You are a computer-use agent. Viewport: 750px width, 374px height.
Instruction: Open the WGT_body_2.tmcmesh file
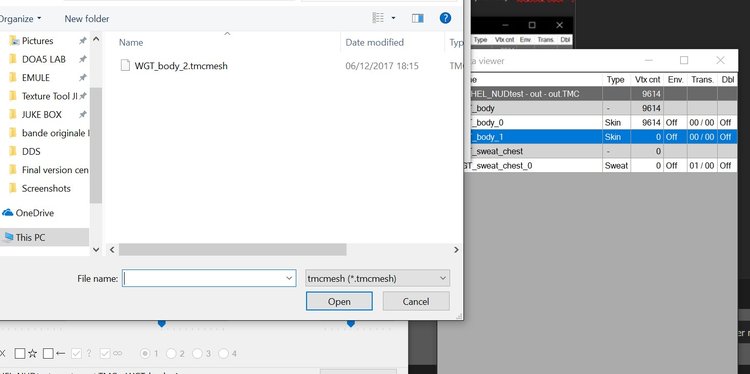point(181,66)
